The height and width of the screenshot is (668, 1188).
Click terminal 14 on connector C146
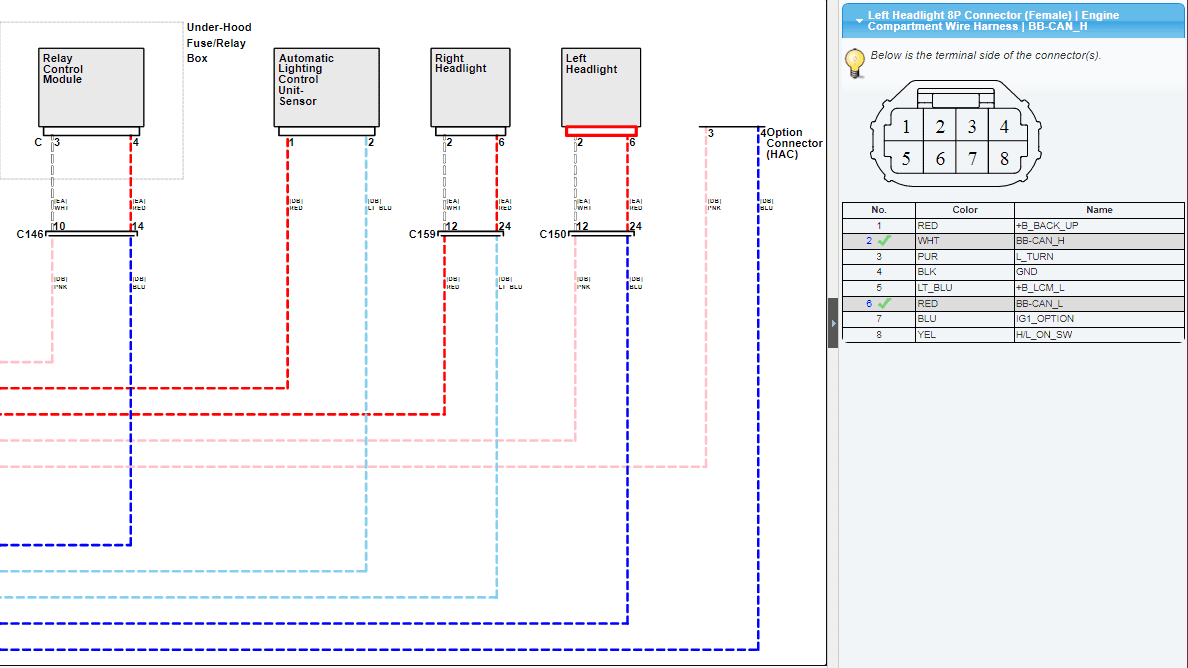point(138,226)
